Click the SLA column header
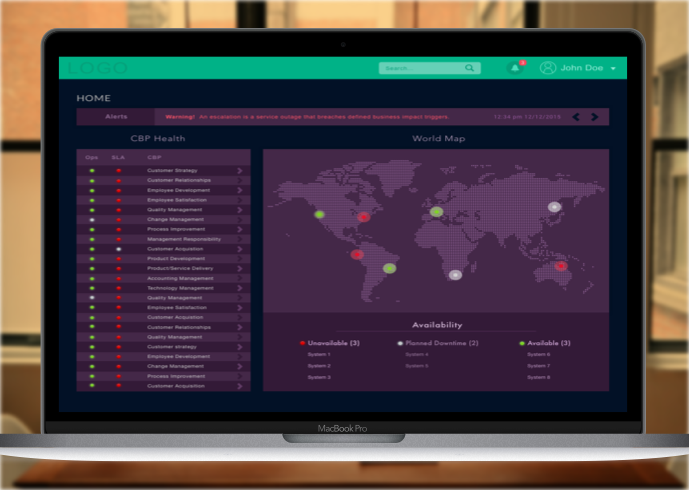Viewport: 689px width, 490px height. coord(118,157)
